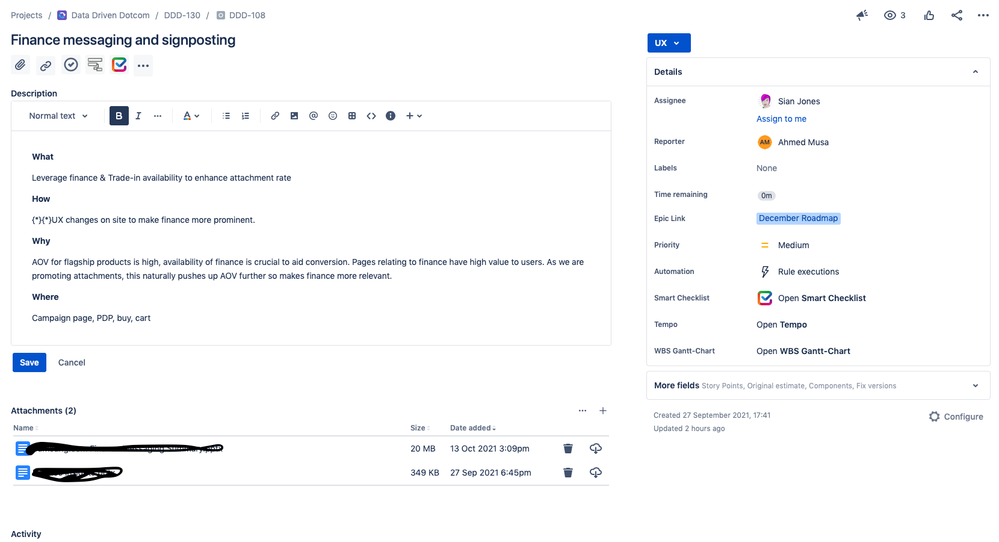Insert a hyperlink from the editor toolbar
This screenshot has height=542, width=999.
pos(275,116)
